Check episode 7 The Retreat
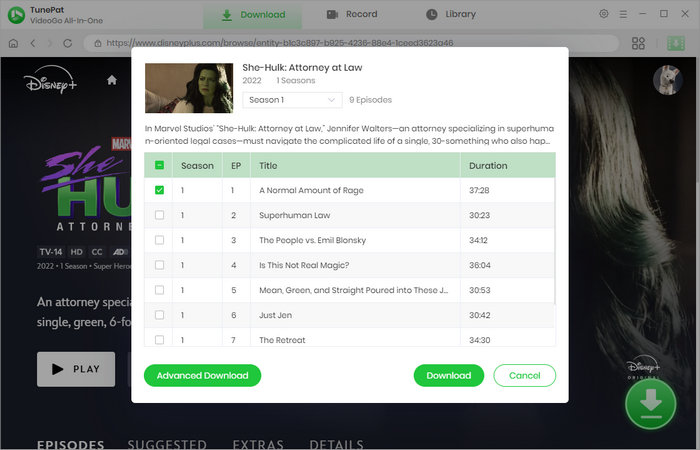This screenshot has width=700, height=450. point(159,340)
